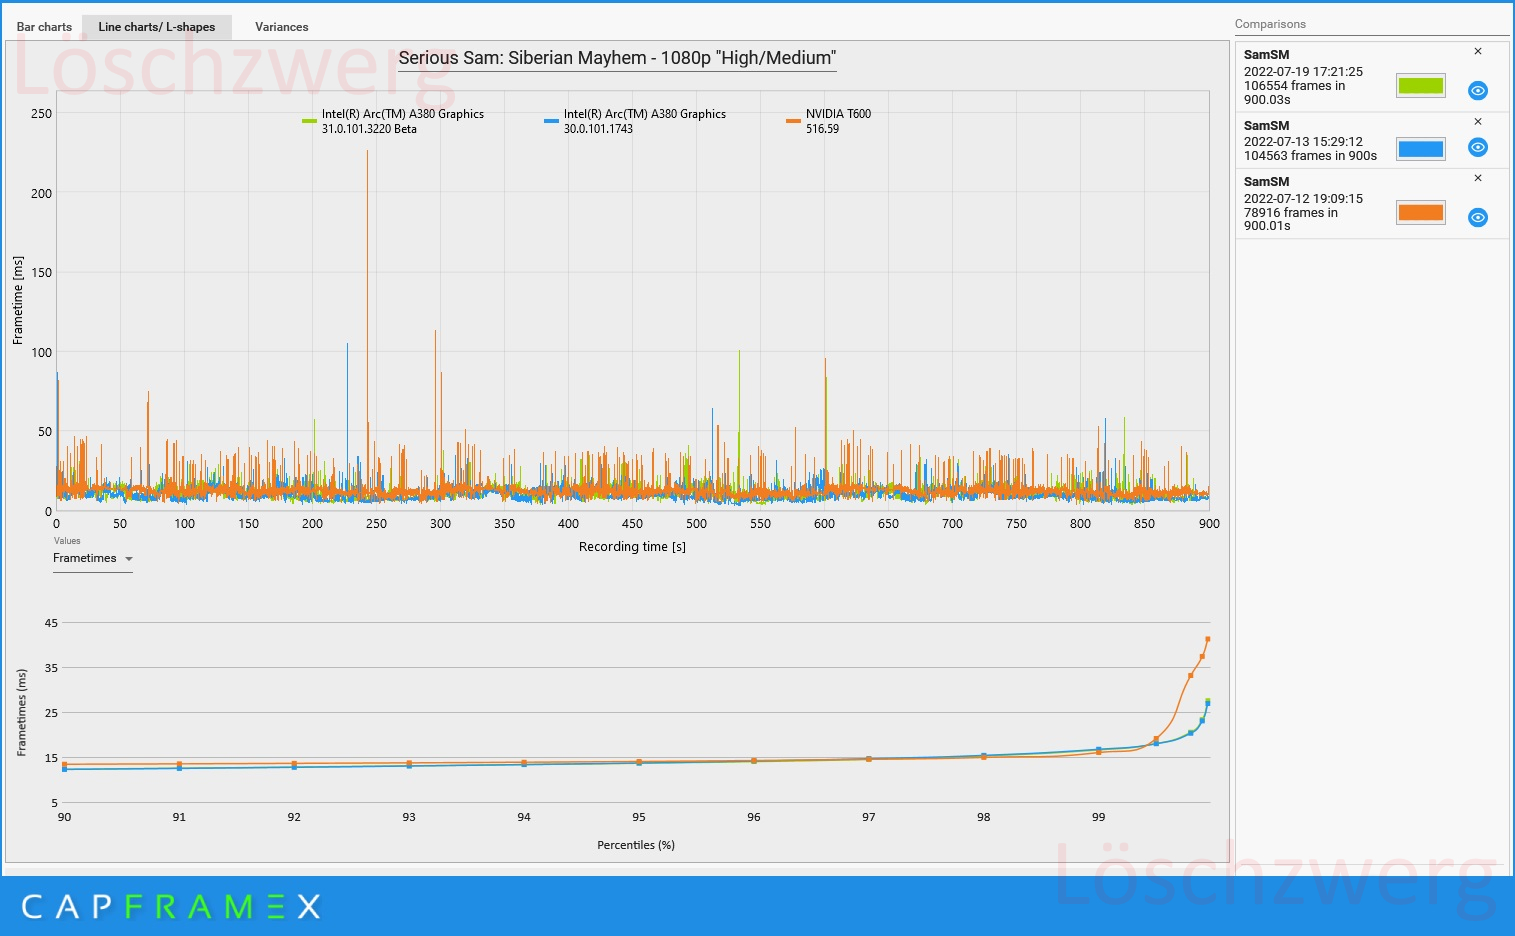Hide the 2022-07-13 SamSM comparison with eye icon
Viewport: 1515px width, 936px height.
point(1477,147)
